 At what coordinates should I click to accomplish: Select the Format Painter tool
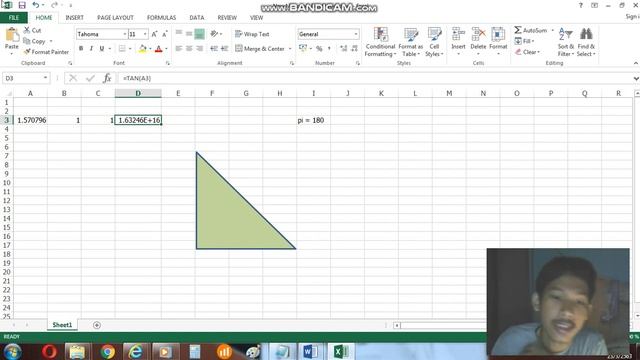point(46,52)
